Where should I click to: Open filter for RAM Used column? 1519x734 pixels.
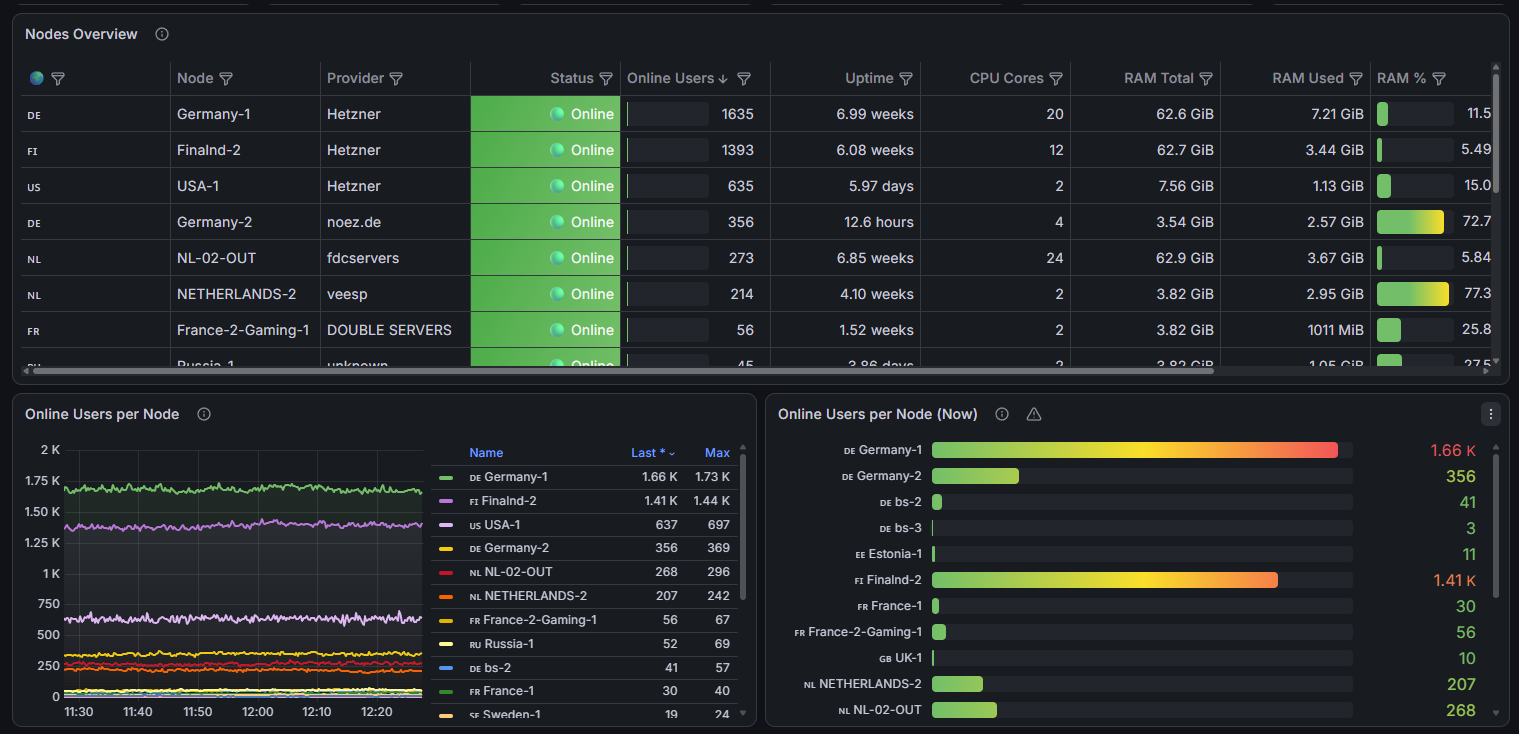coord(1356,78)
